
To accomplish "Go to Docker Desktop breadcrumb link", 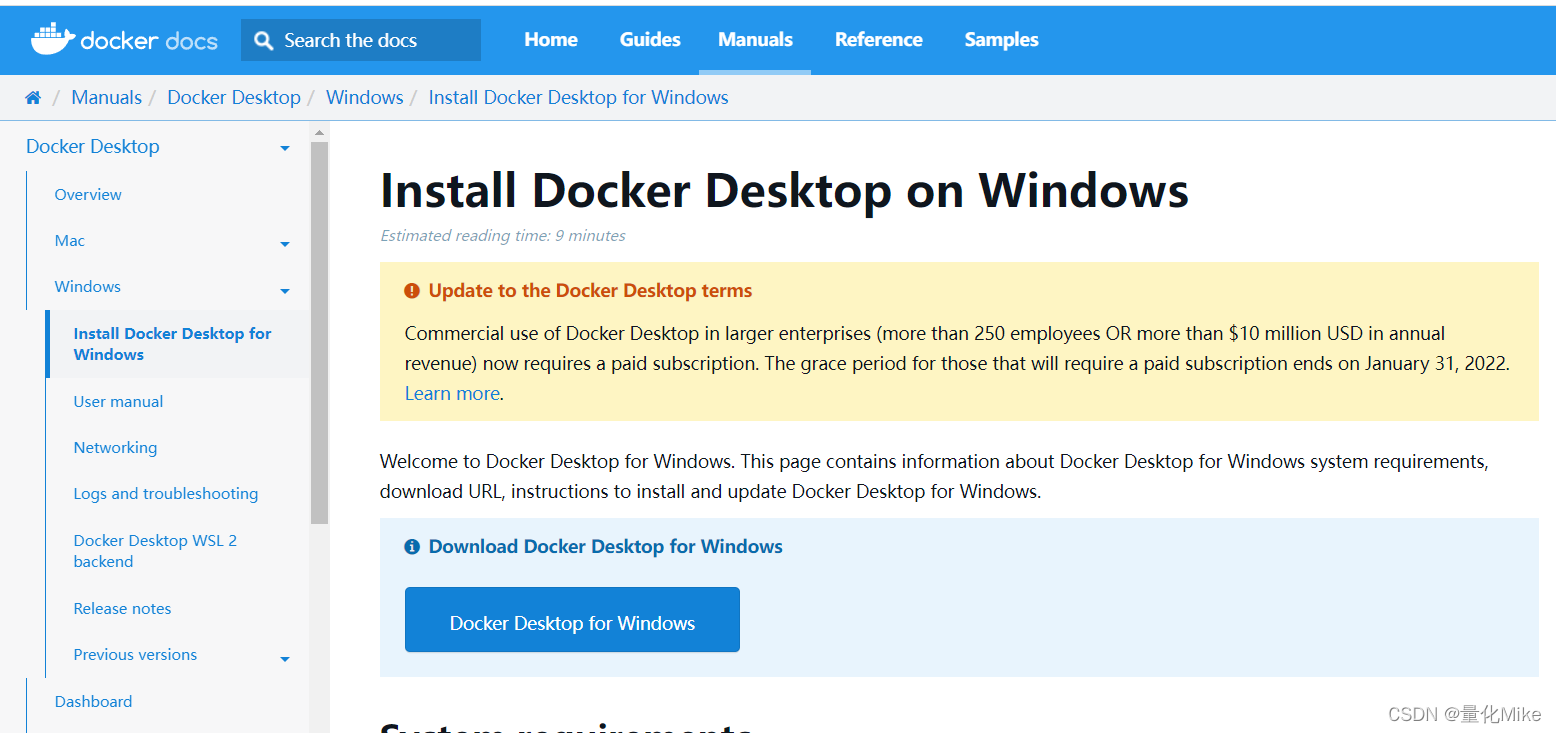I will tap(234, 97).
